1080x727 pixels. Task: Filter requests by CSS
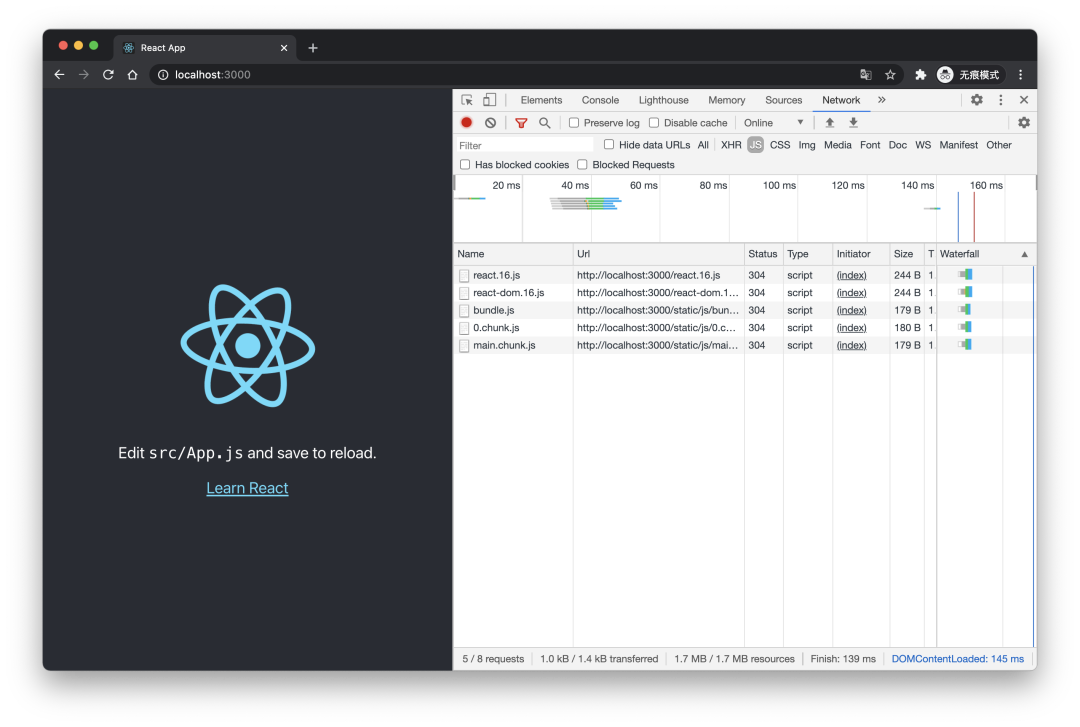(780, 145)
